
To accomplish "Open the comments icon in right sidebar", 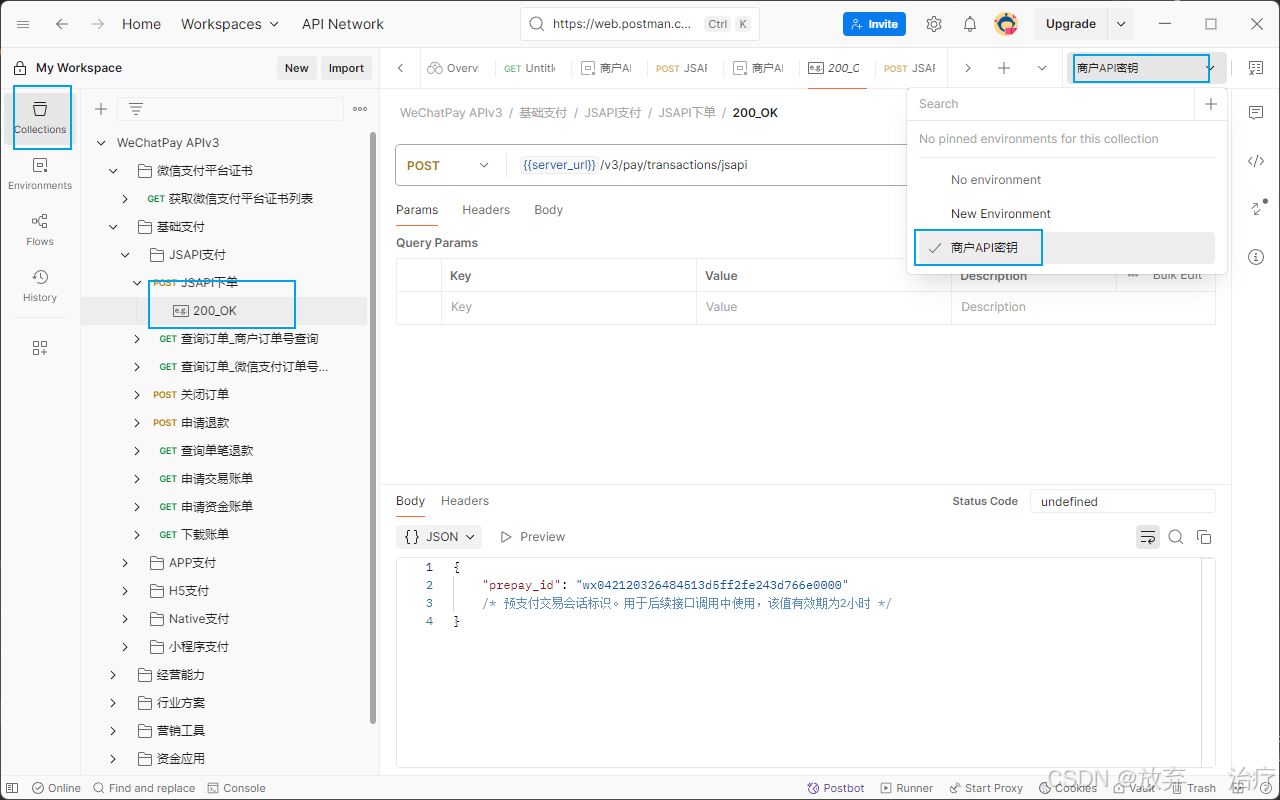I will point(1256,113).
